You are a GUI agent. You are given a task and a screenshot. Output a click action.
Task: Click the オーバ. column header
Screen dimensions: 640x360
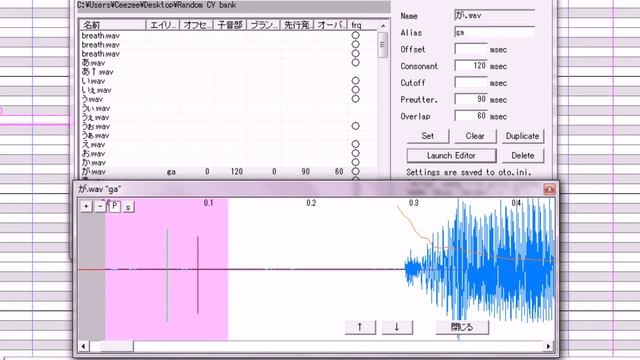click(x=330, y=25)
